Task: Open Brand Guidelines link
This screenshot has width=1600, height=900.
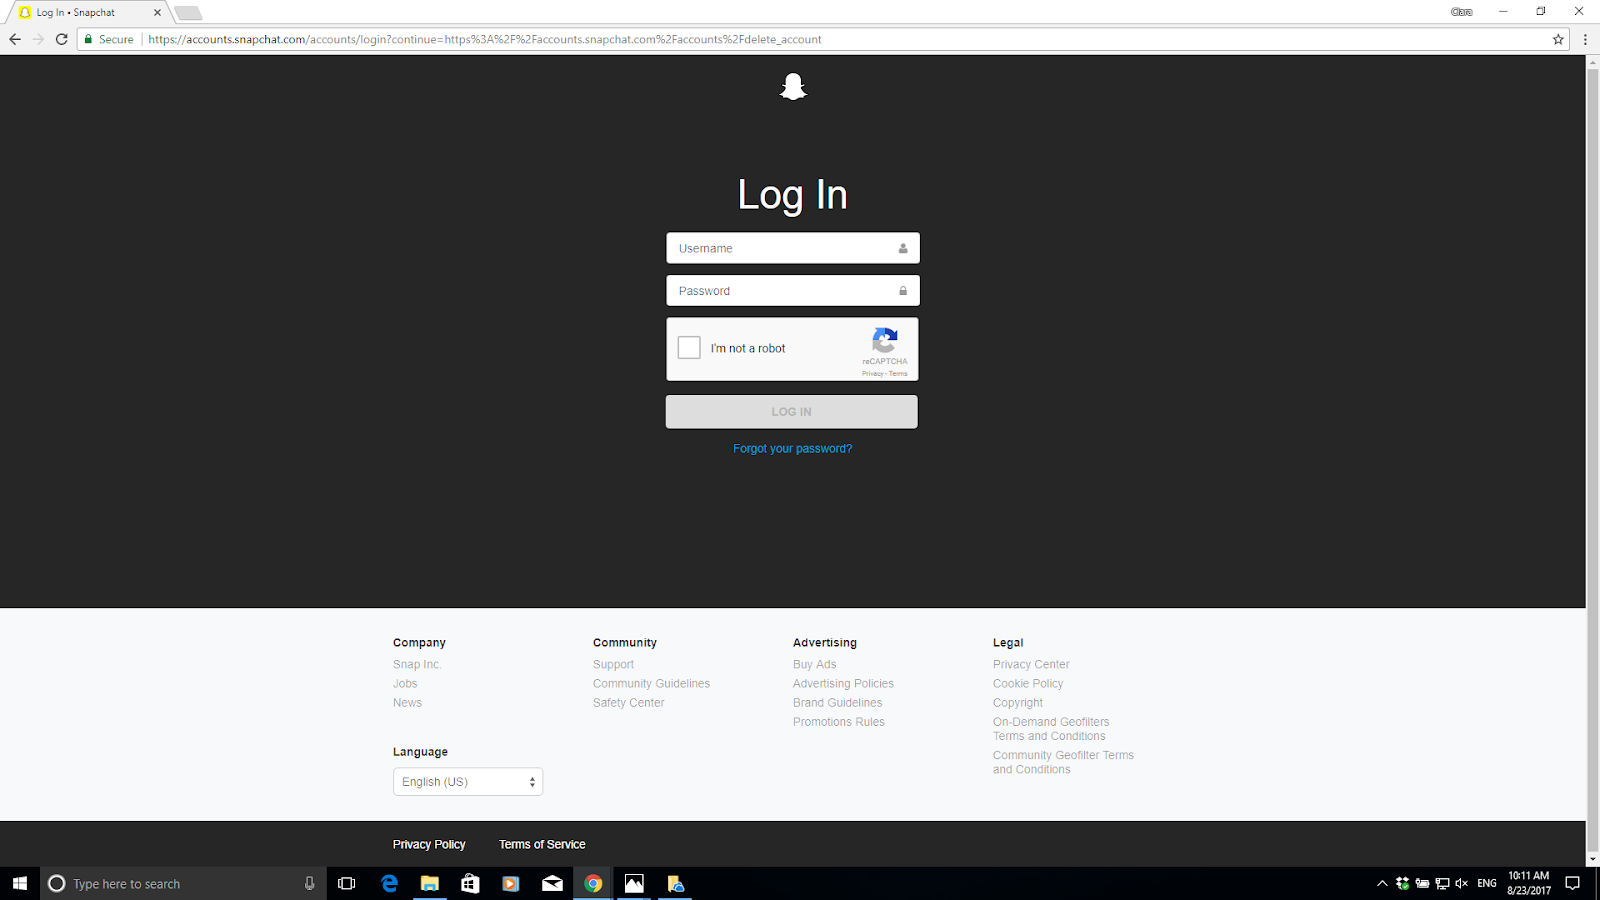Action: [x=837, y=703]
